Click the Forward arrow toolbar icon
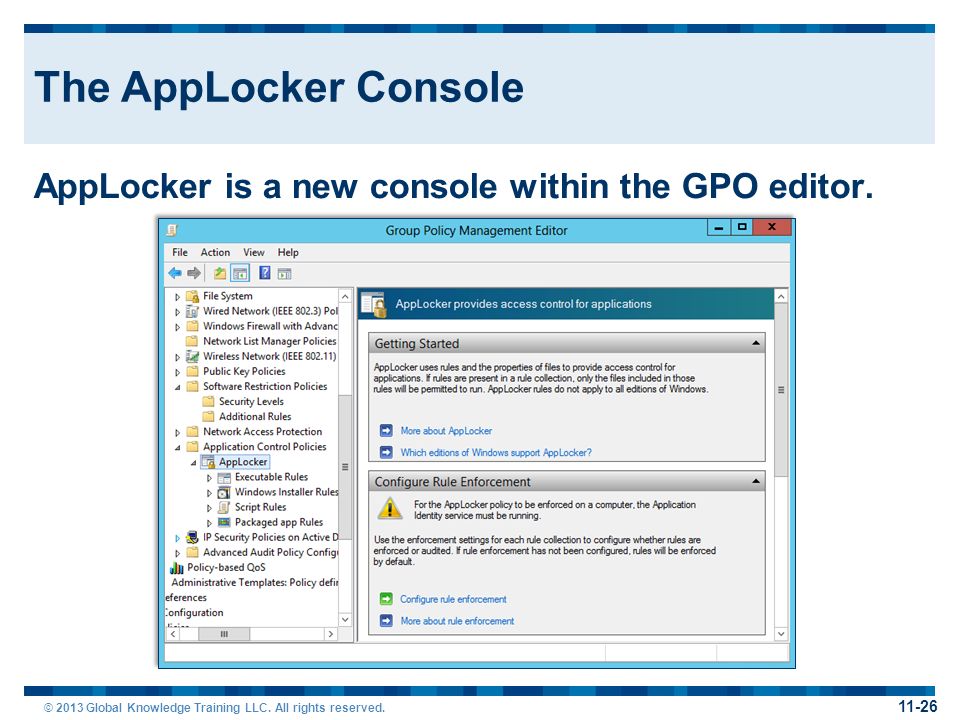 (x=194, y=273)
